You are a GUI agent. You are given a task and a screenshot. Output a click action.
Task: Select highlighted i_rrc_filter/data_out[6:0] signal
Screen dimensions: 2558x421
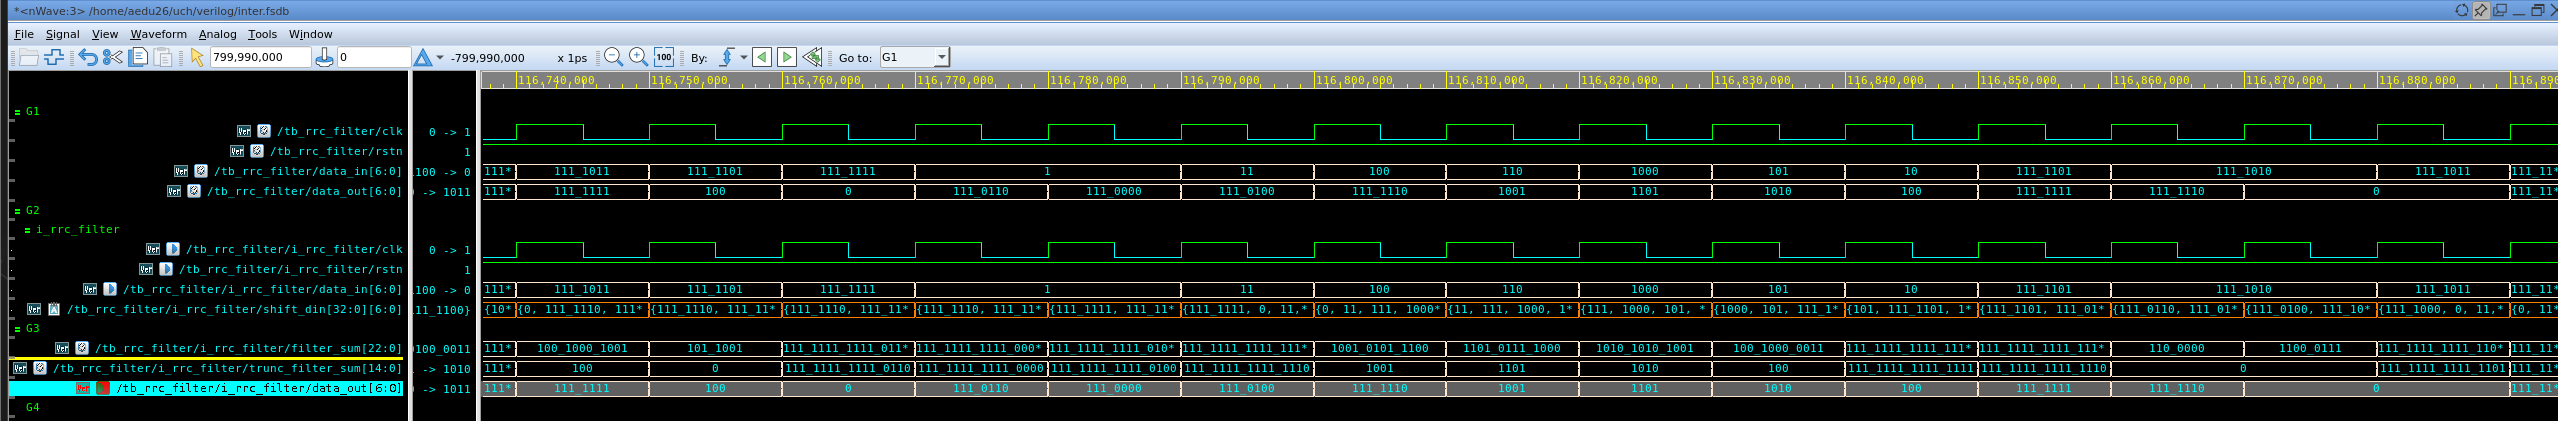point(259,388)
